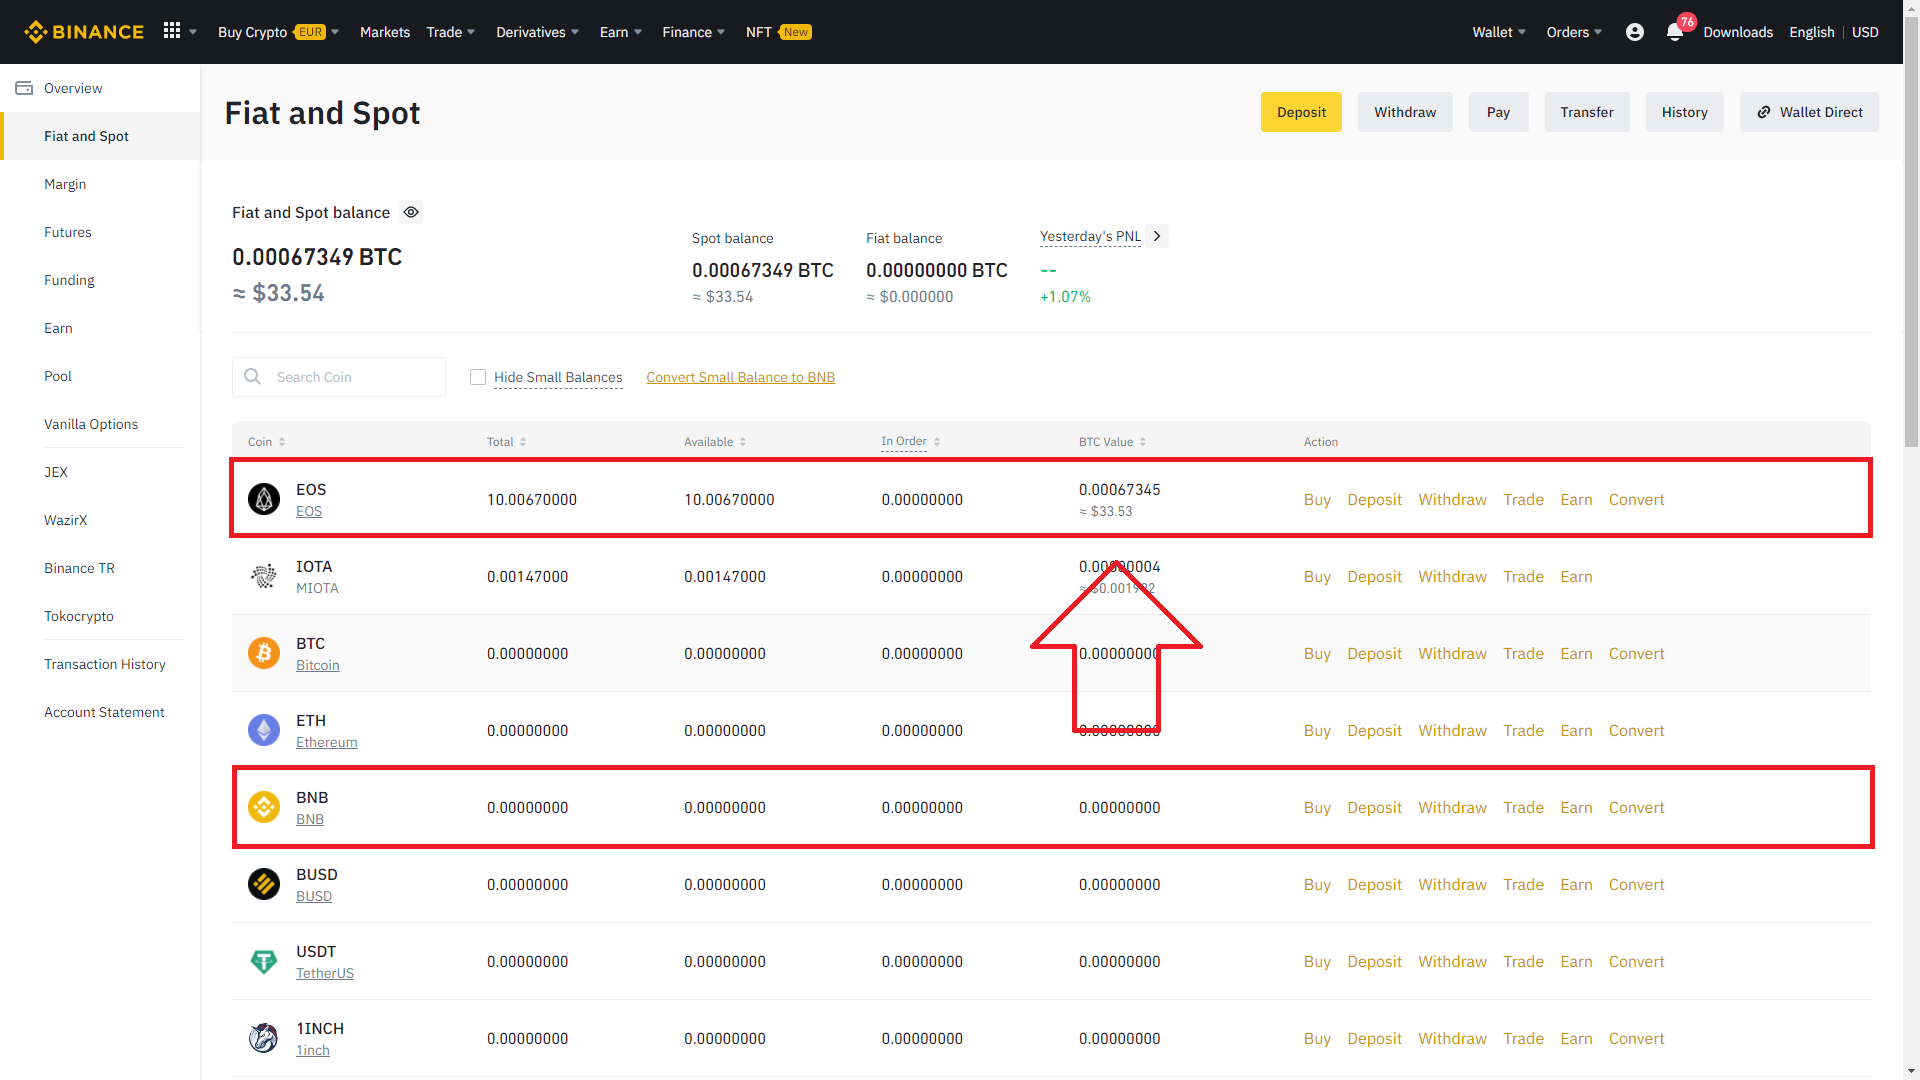Click the yellow Deposit button
This screenshot has width=1920, height=1080.
[1301, 112]
